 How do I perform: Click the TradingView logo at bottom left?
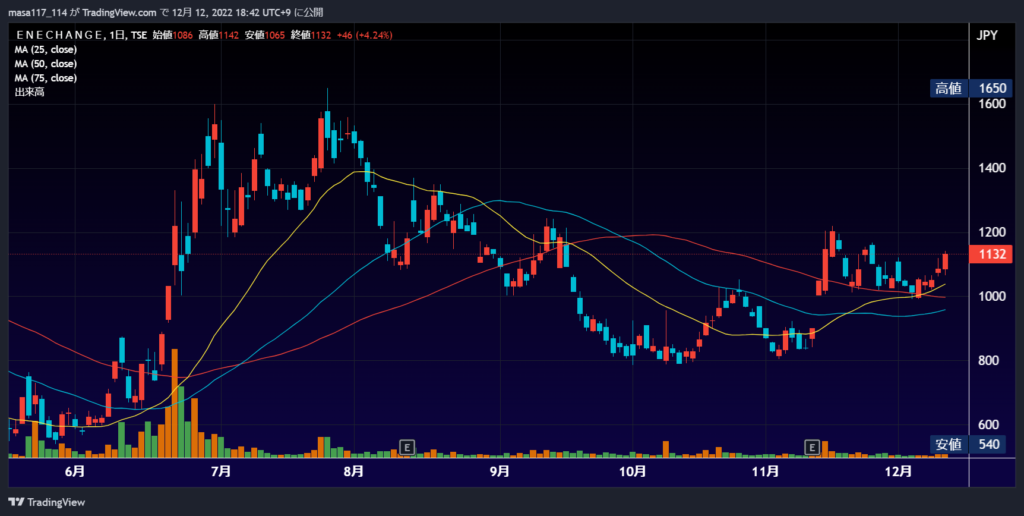pyautogui.click(x=46, y=502)
